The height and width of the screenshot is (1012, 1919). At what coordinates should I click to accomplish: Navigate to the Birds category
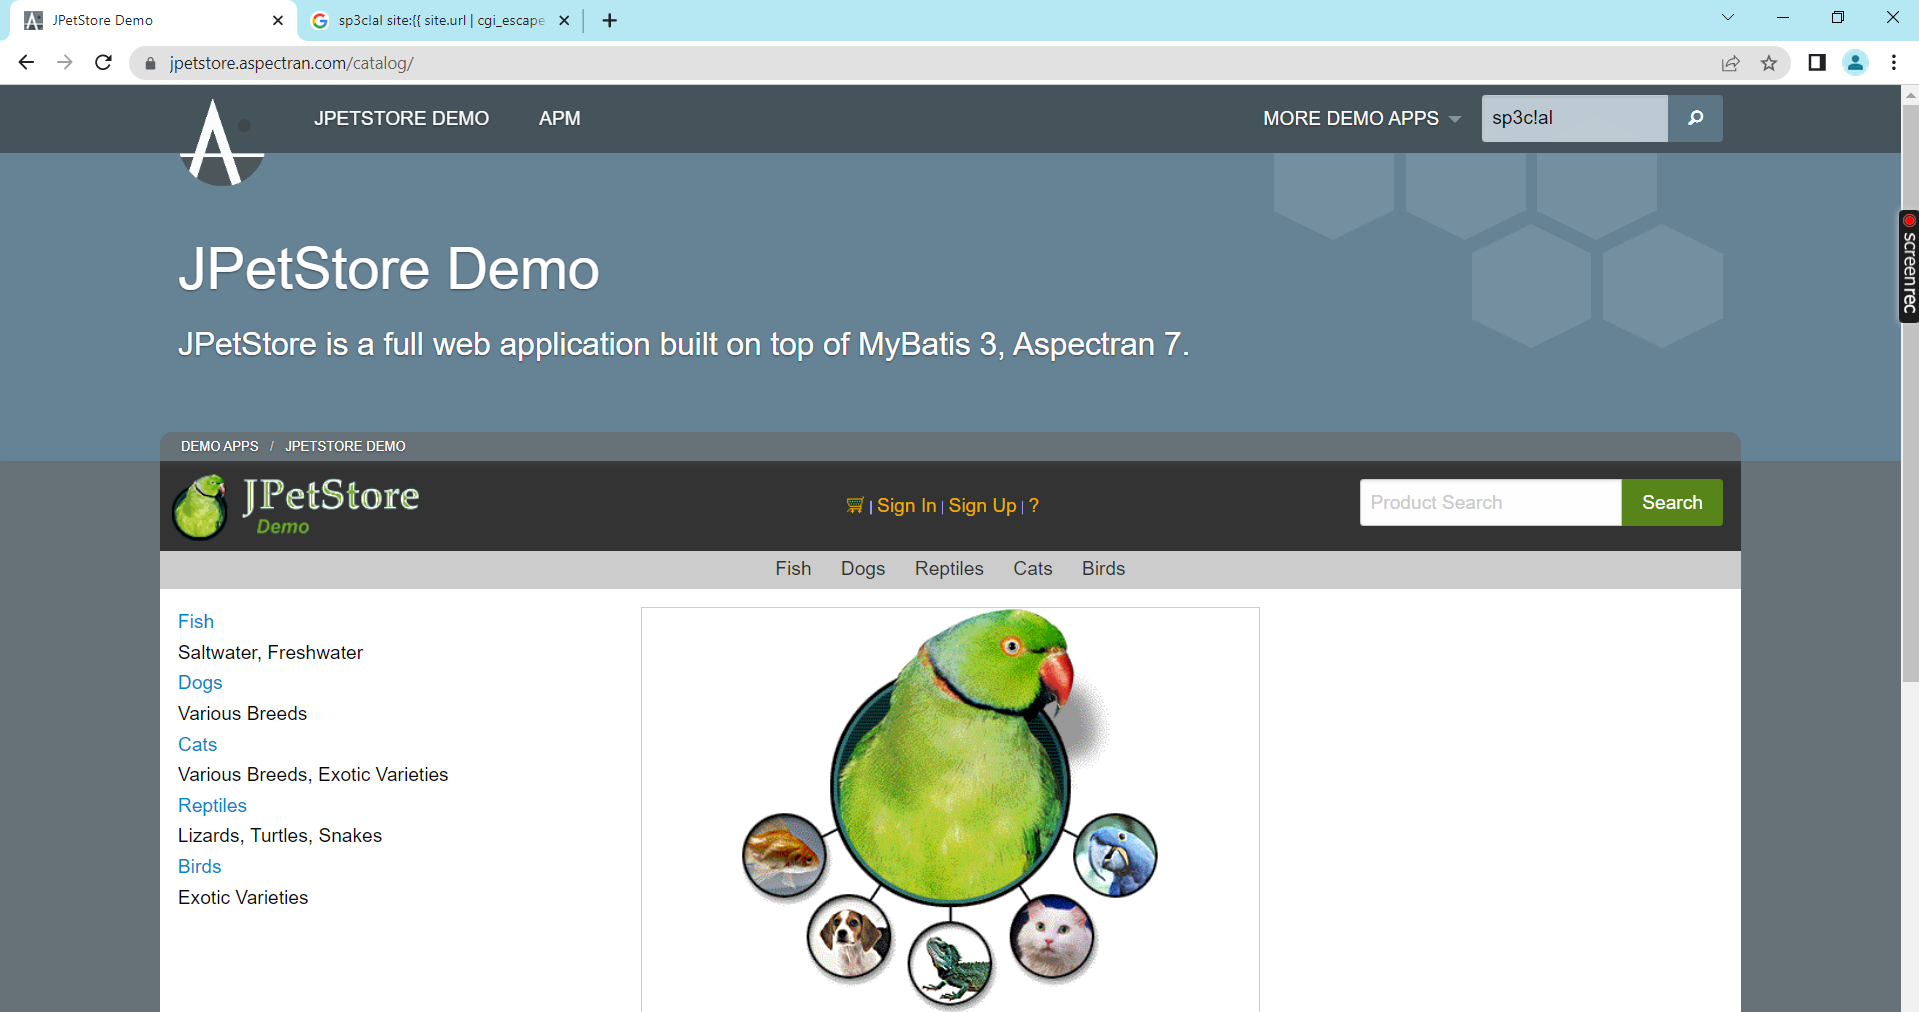click(x=1103, y=568)
